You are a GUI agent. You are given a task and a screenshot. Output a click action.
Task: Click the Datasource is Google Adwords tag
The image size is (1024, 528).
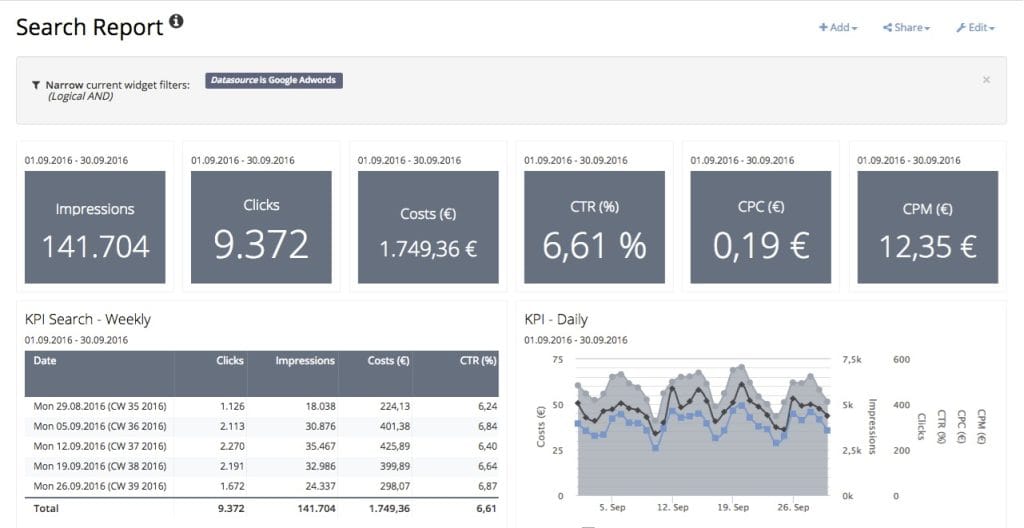point(274,80)
